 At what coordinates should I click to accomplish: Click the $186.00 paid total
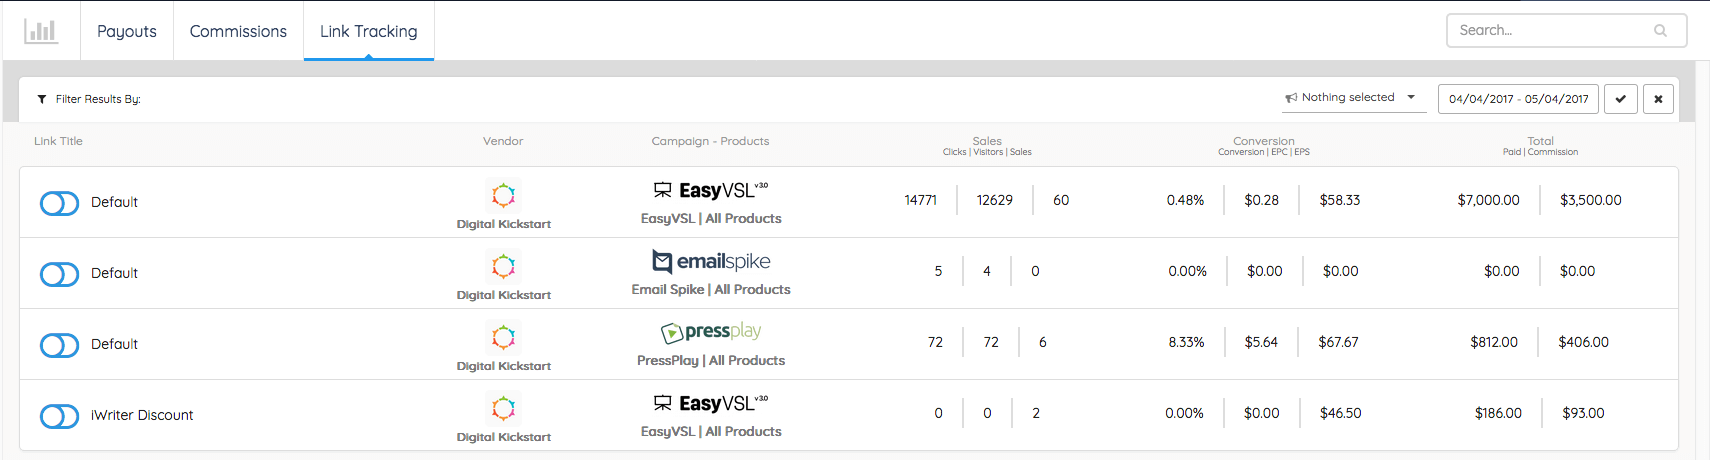point(1498,413)
